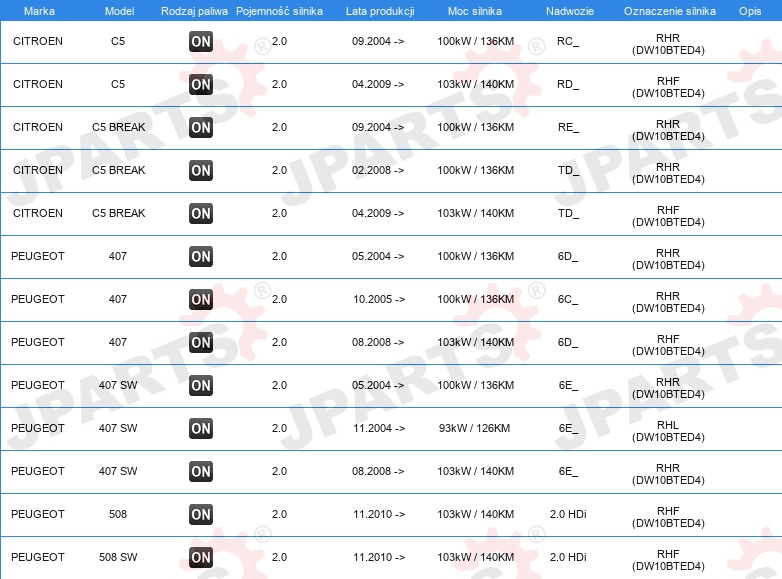Click 100kW / 136KM in the 6C_ row
Screen dimensions: 782x579
[475, 299]
